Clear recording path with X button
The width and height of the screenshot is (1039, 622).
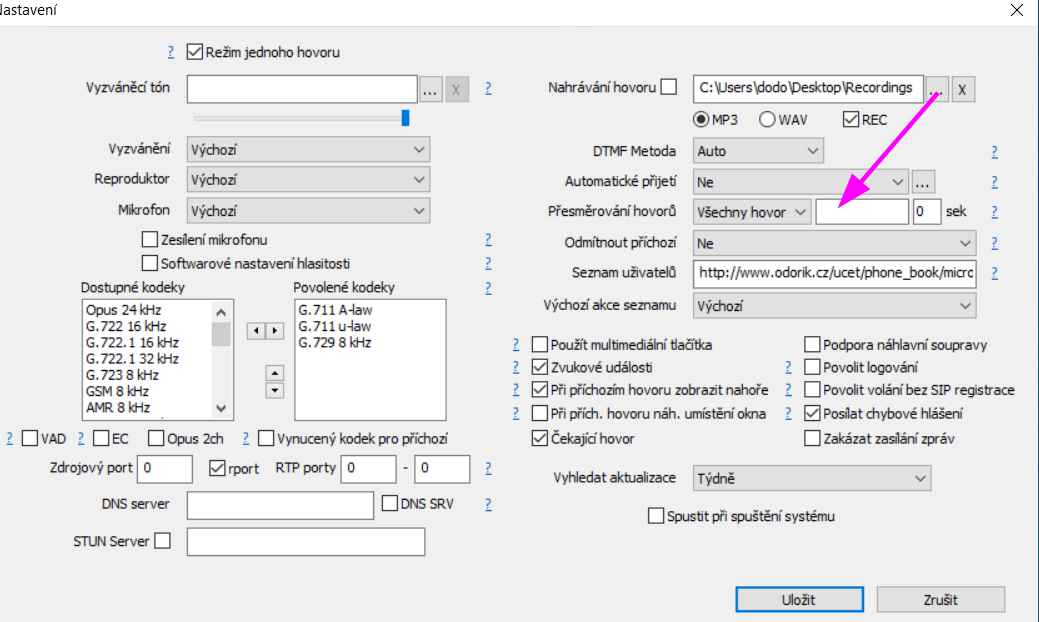(962, 89)
